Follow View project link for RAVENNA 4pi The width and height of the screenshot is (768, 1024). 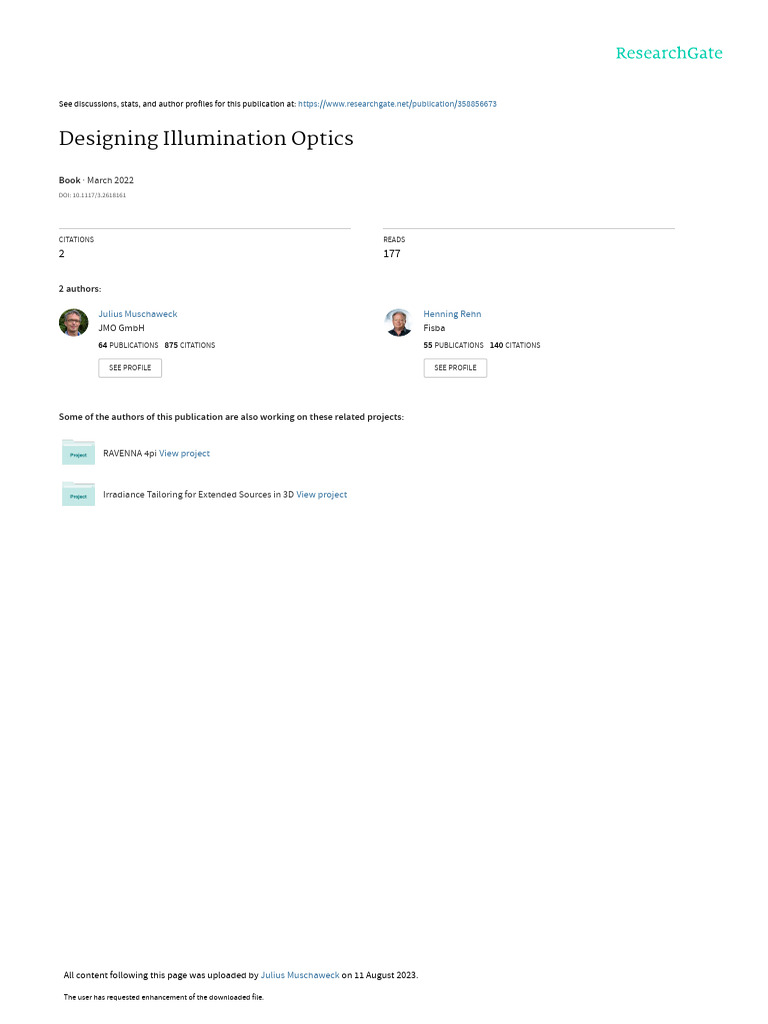click(x=184, y=453)
